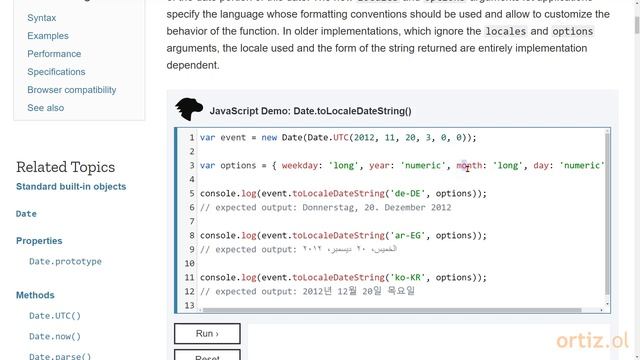
Task: Click the 'ko-KR' locale string in code
Action: click(407, 278)
